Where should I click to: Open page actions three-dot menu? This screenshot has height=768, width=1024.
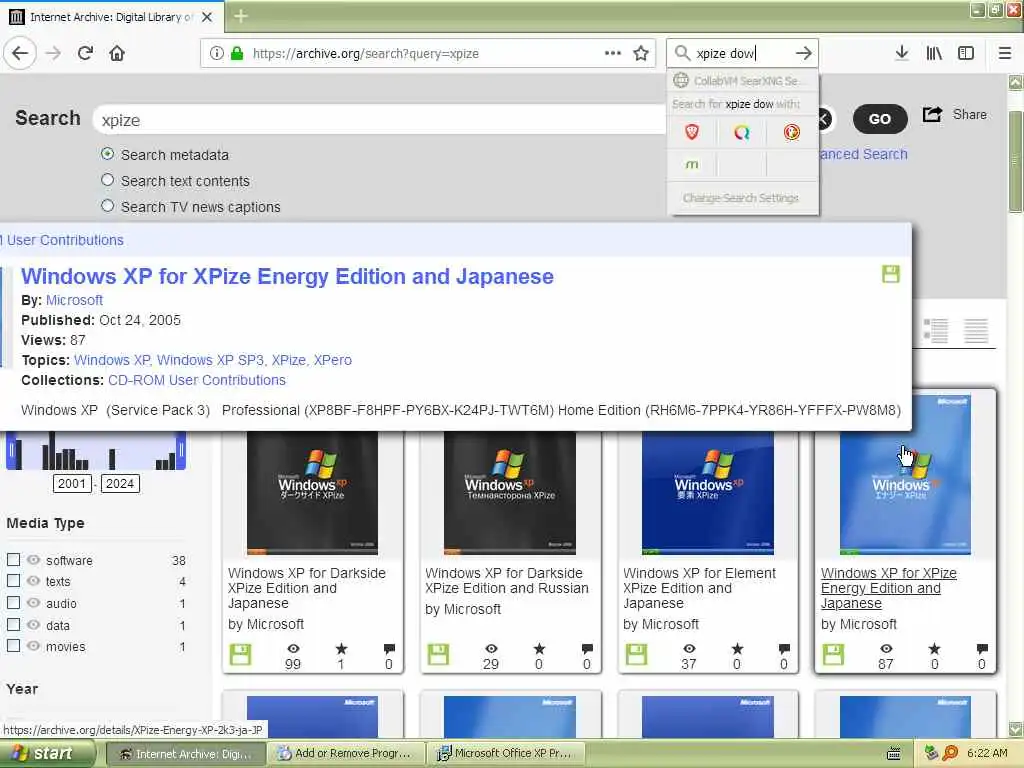click(613, 54)
